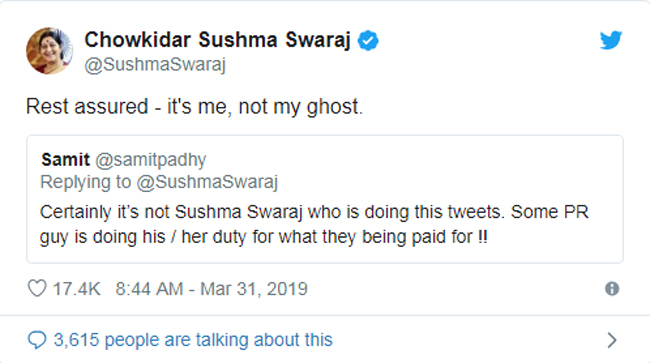Click the blue verified badge icon
The width and height of the screenshot is (650, 363).
point(368,41)
